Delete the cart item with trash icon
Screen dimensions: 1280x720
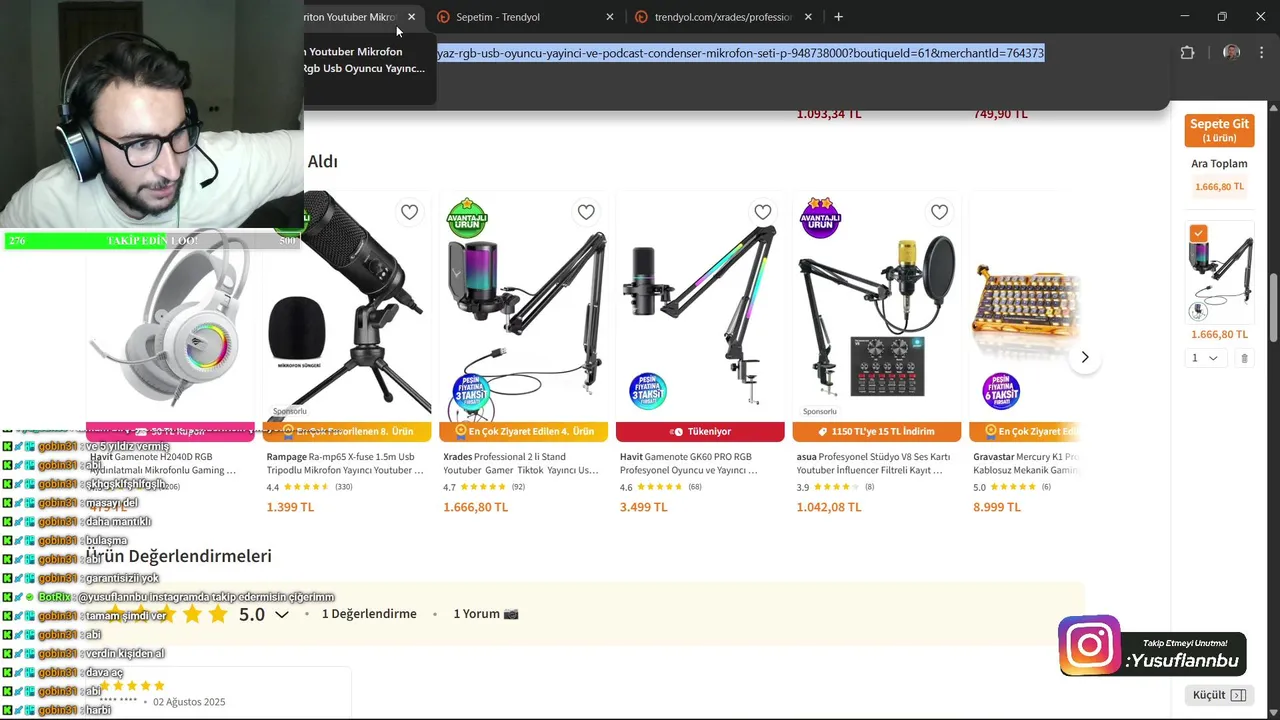pos(1244,358)
